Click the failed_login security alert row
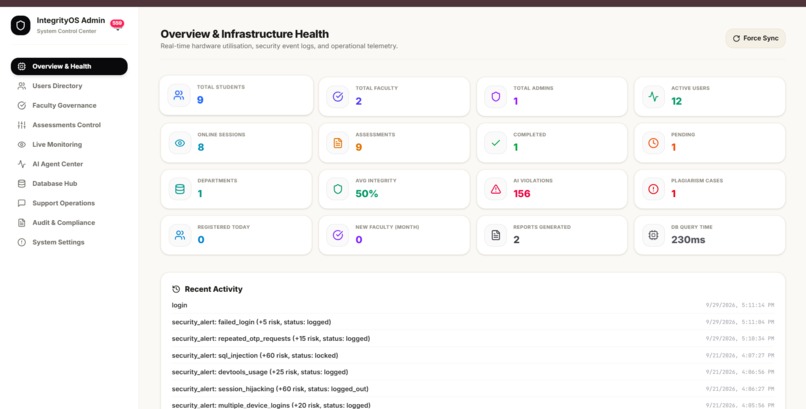The image size is (806, 409). tap(473, 322)
